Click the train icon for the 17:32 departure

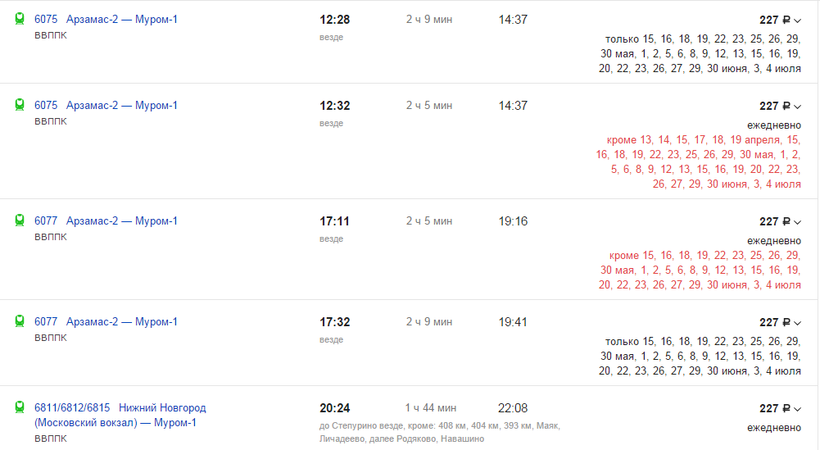click(x=20, y=322)
